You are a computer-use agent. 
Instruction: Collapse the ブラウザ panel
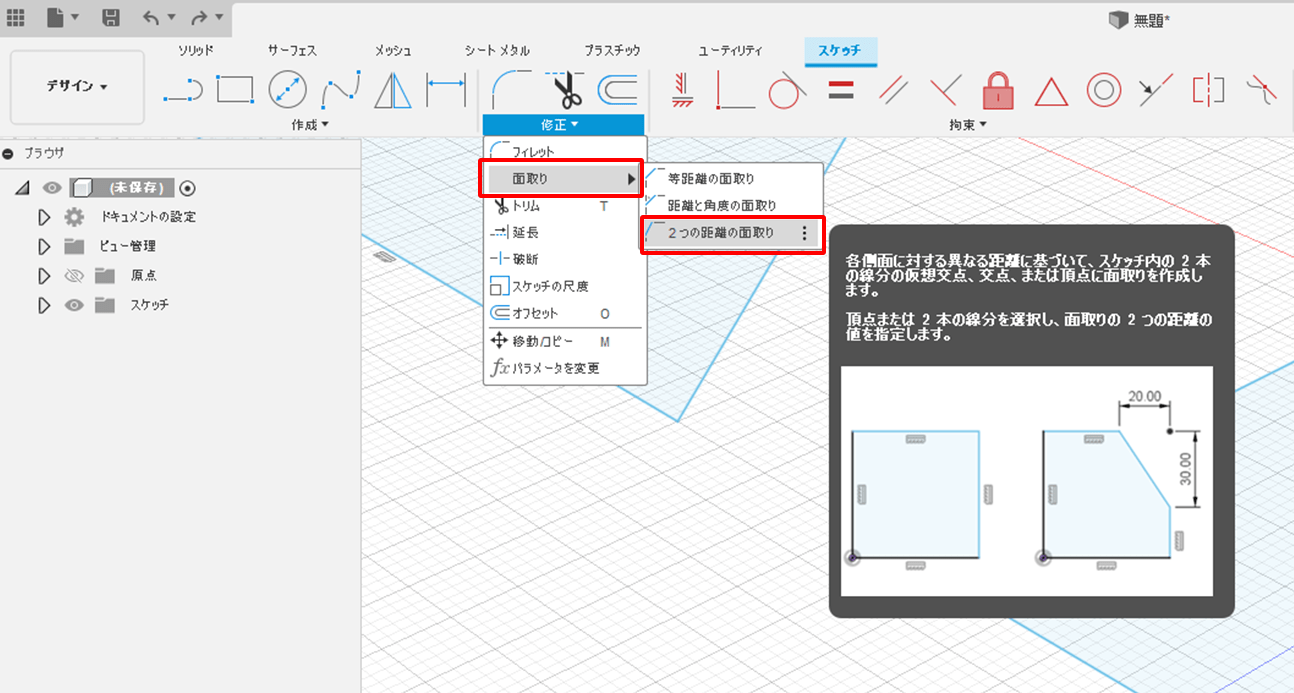8,153
